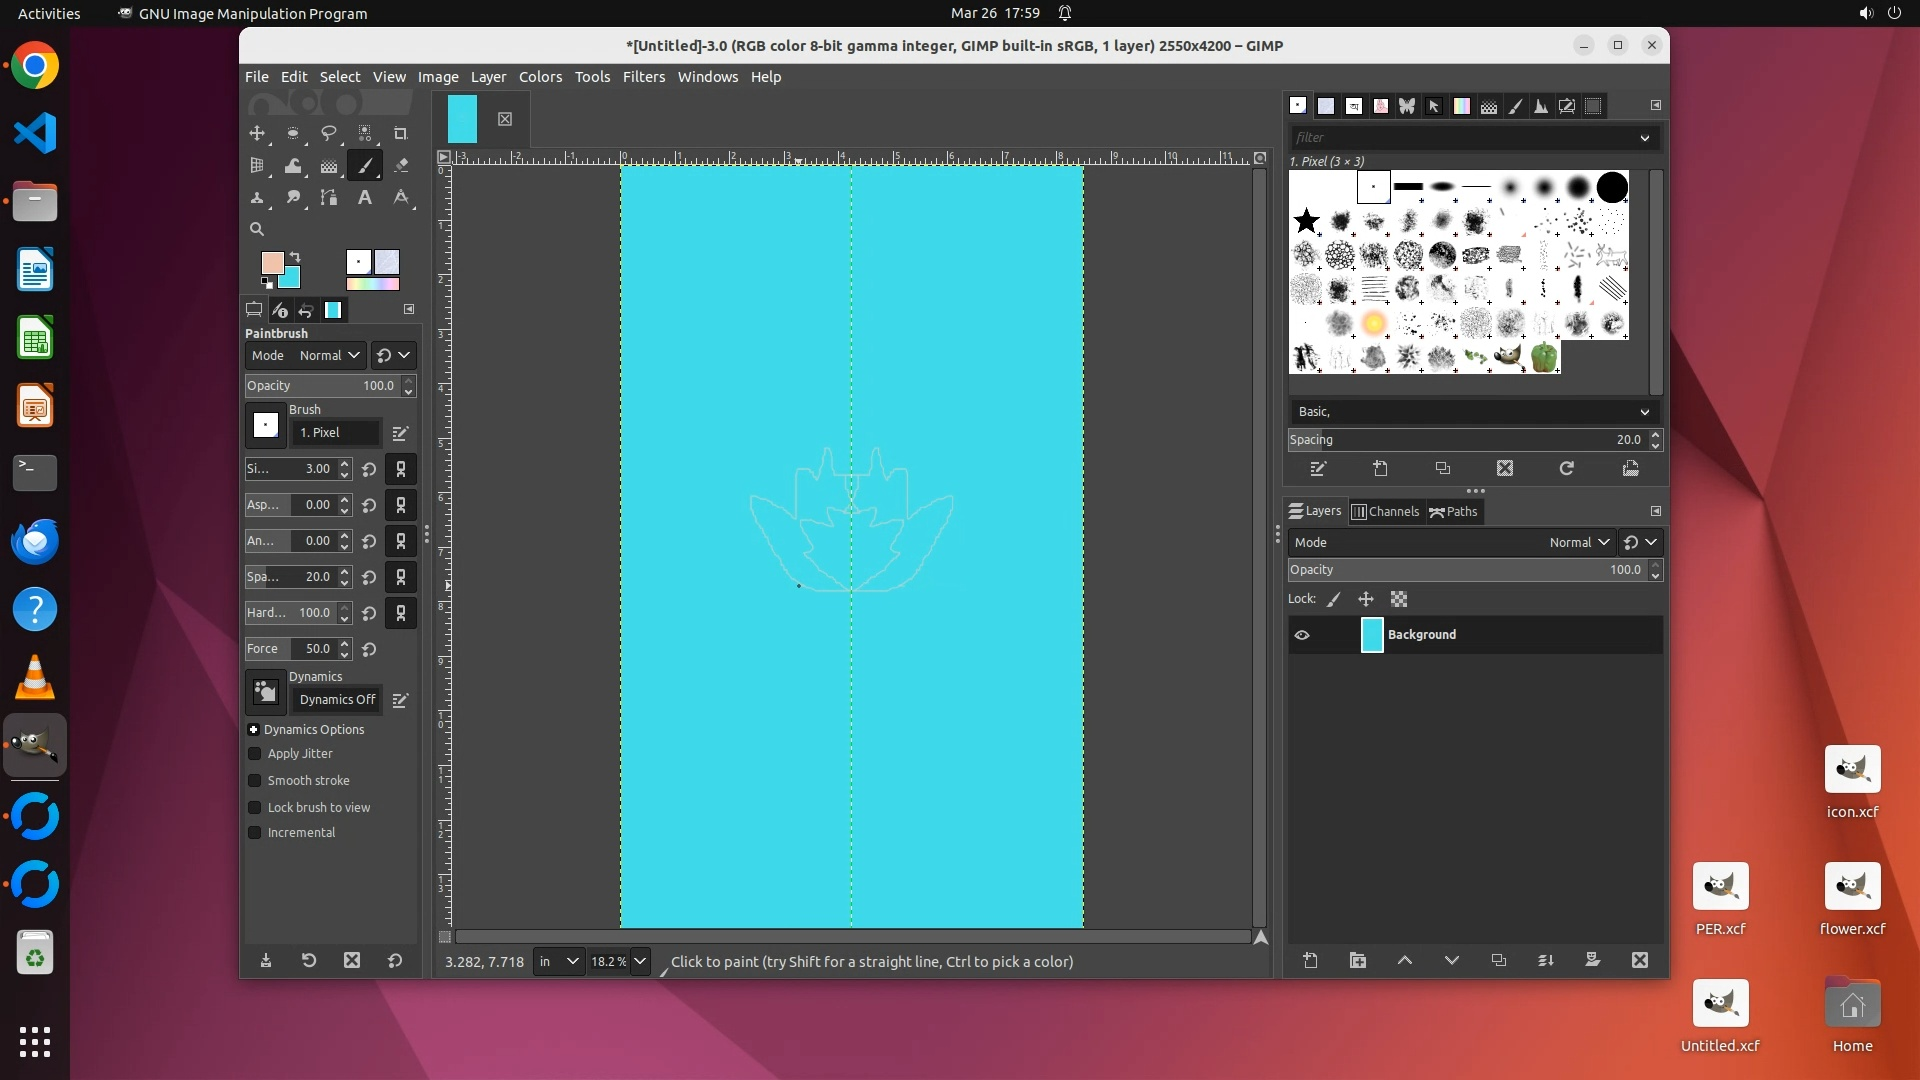Open the Filters menu
The height and width of the screenshot is (1080, 1920).
click(643, 77)
